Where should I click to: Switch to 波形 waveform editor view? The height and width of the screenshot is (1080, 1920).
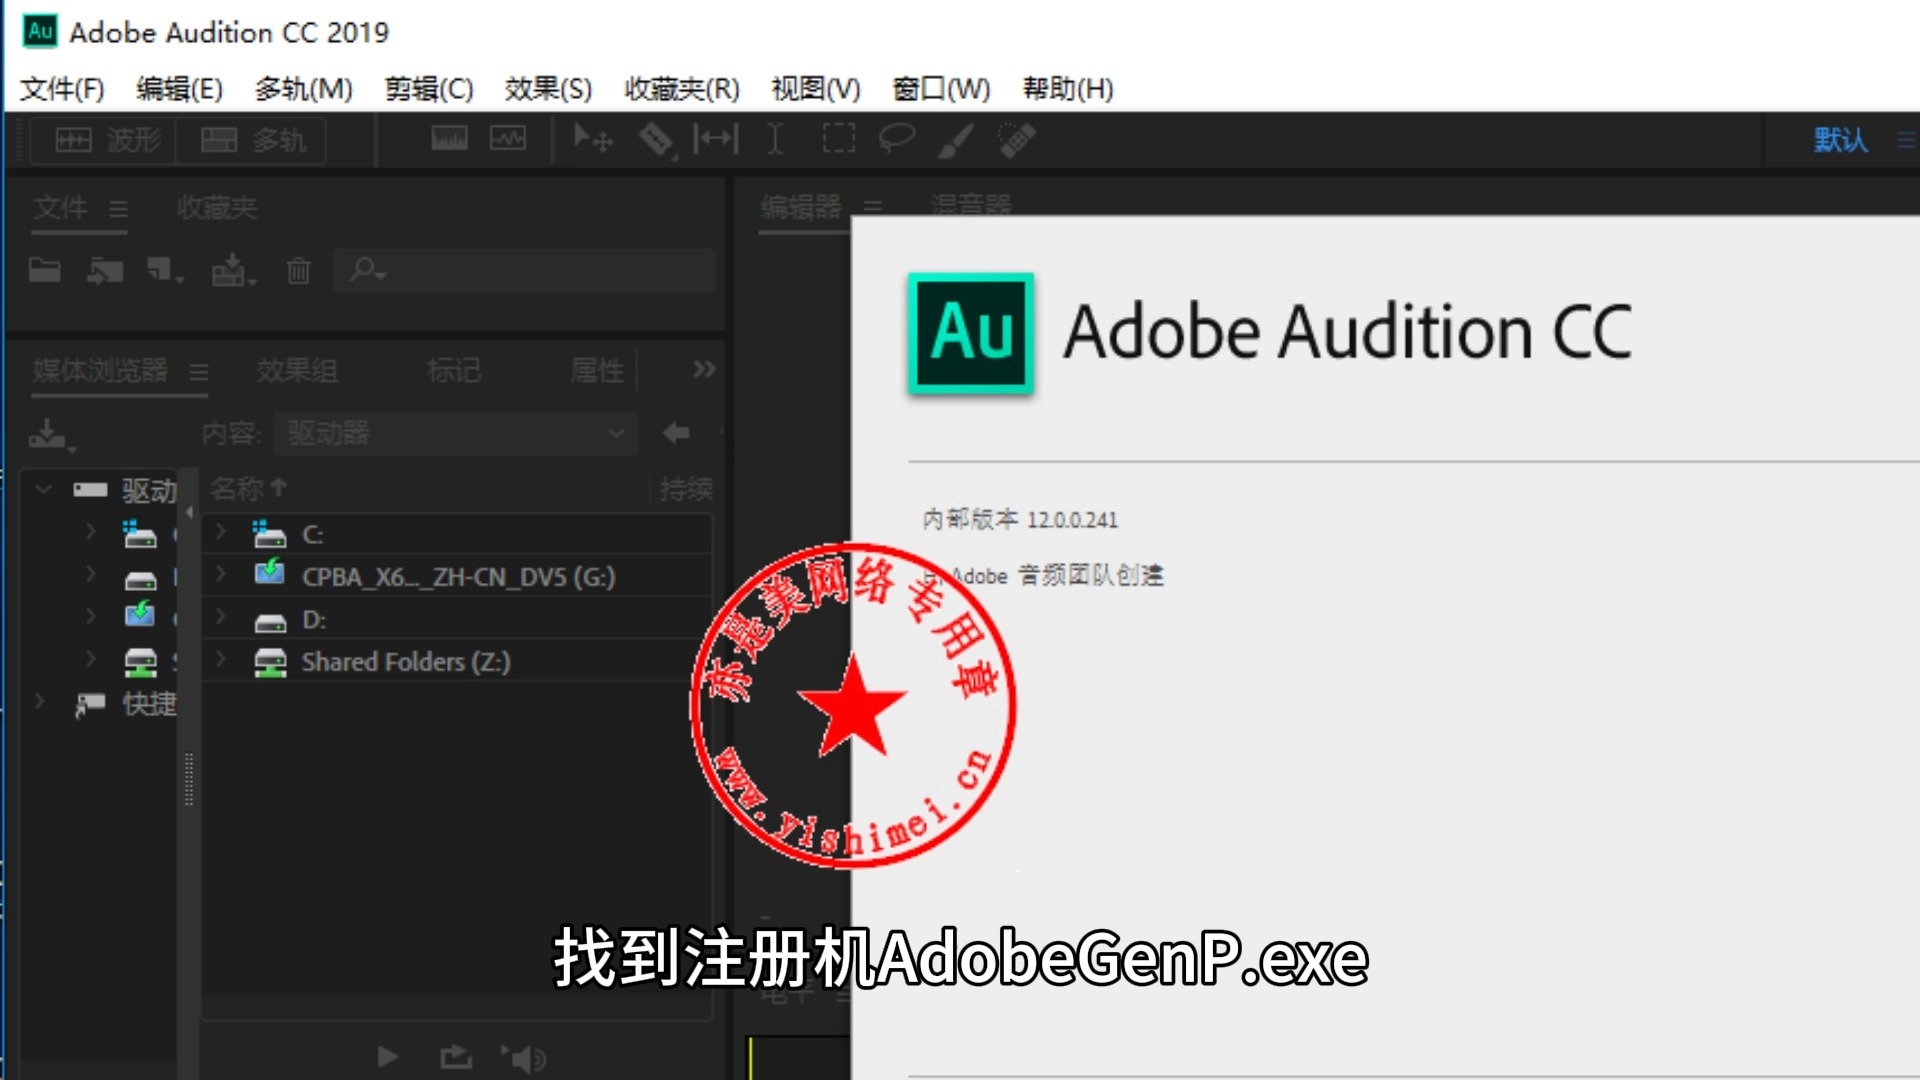pos(105,140)
